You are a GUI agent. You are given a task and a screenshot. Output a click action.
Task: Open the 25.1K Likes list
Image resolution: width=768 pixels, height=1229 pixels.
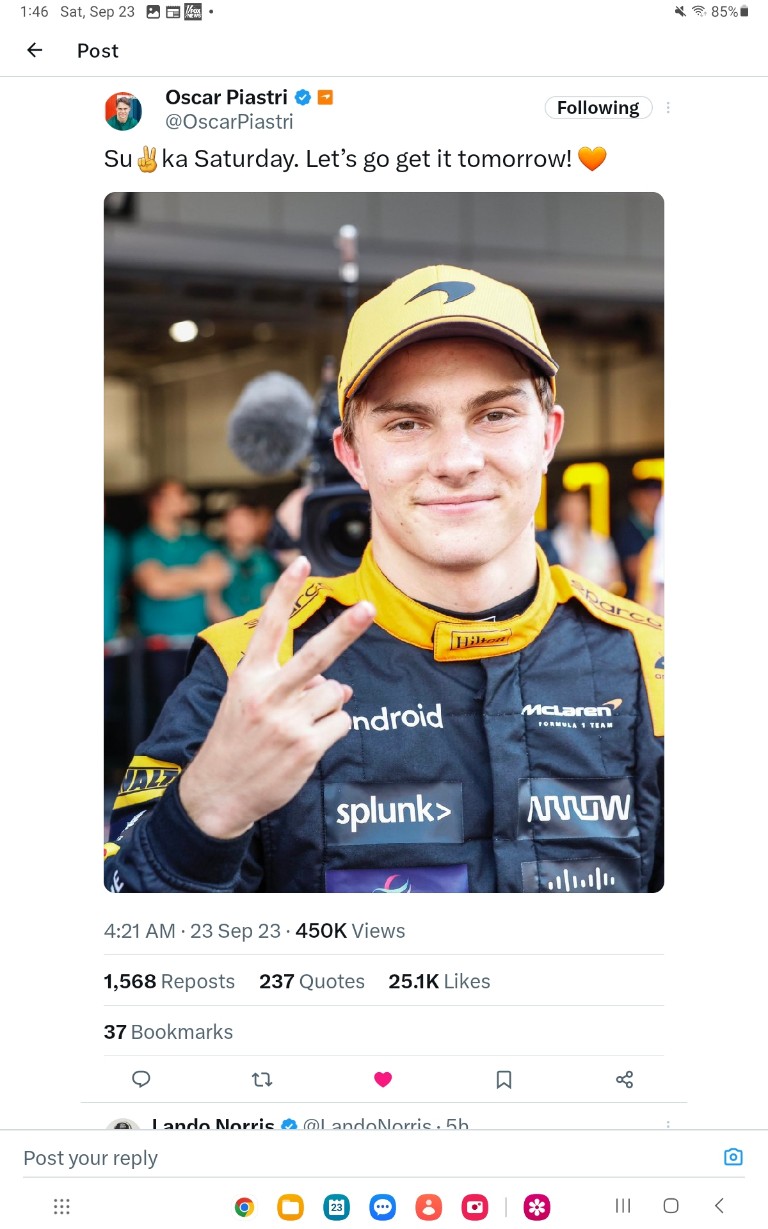[x=439, y=981]
